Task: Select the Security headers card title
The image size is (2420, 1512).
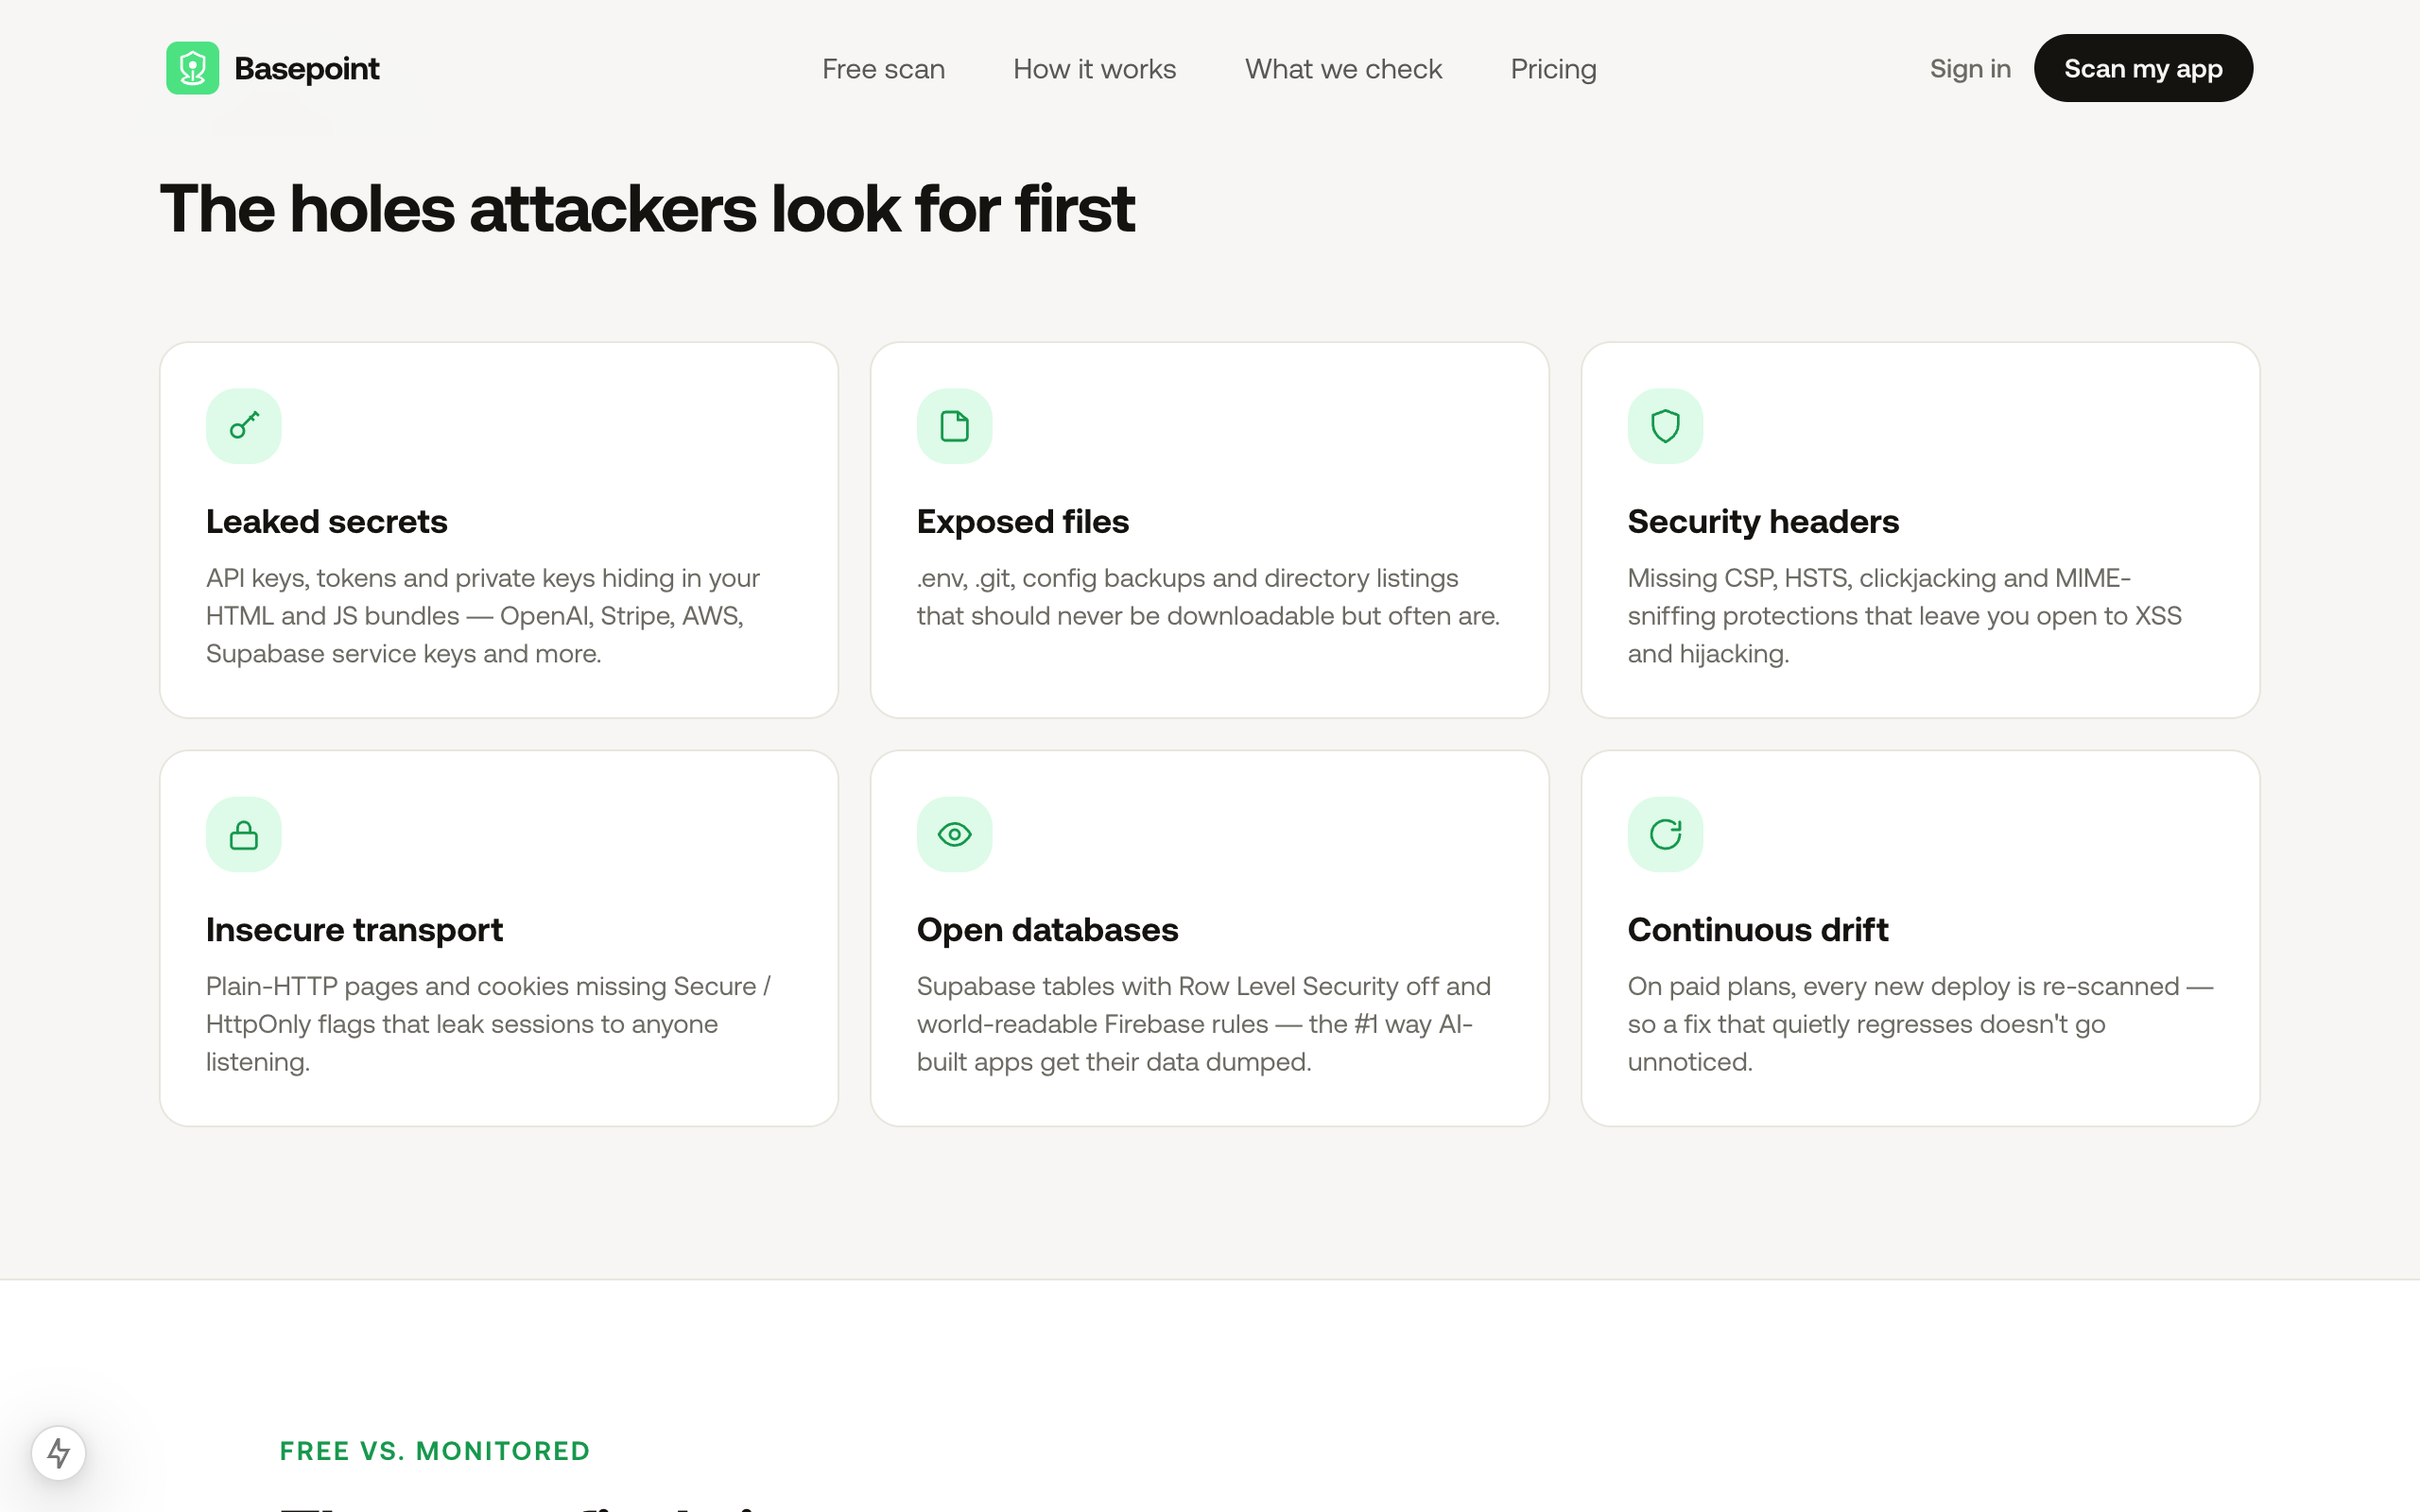Action: click(1763, 521)
